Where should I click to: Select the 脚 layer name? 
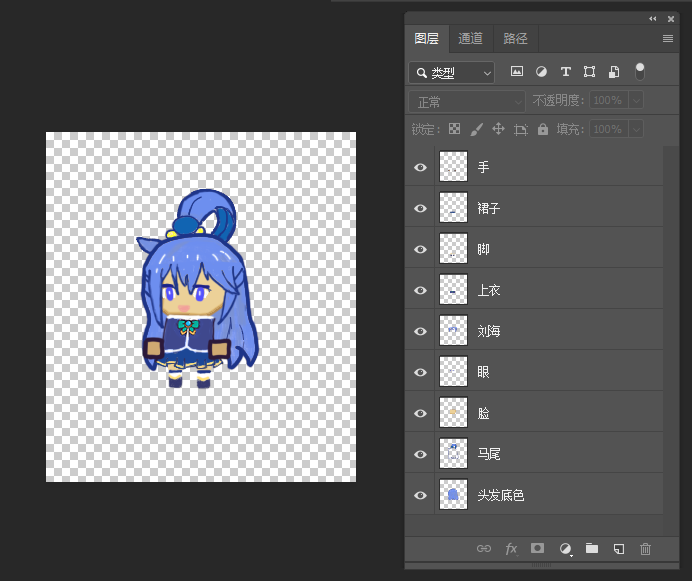point(483,249)
